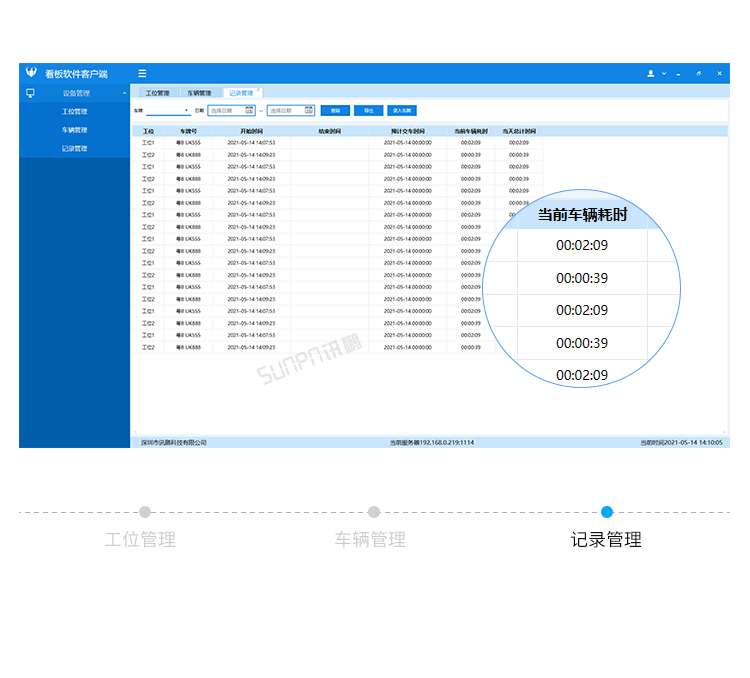Switch to the 工位管理 tab

[x=157, y=93]
